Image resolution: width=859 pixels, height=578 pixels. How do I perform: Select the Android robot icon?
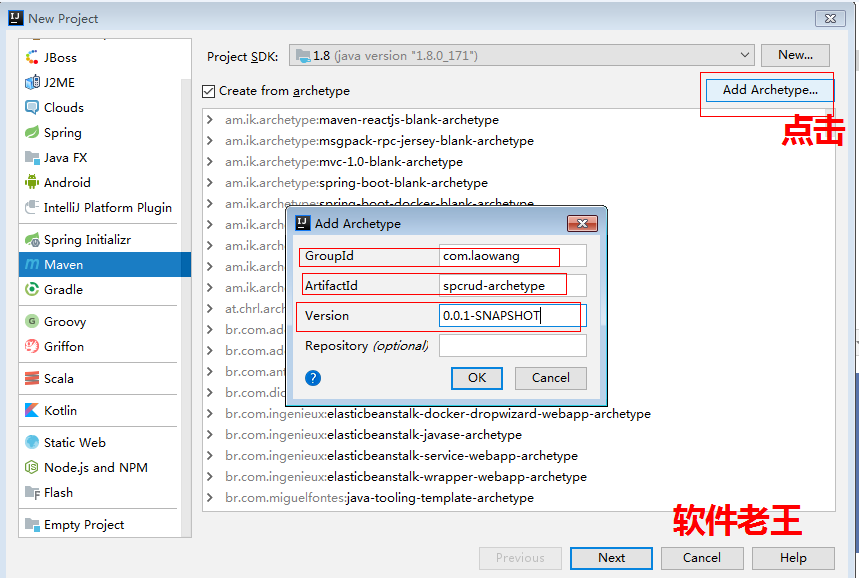click(32, 182)
